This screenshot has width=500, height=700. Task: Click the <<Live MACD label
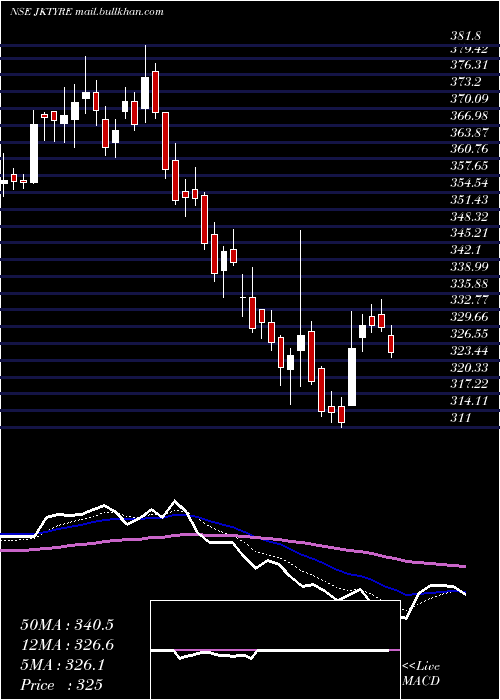tap(421, 673)
